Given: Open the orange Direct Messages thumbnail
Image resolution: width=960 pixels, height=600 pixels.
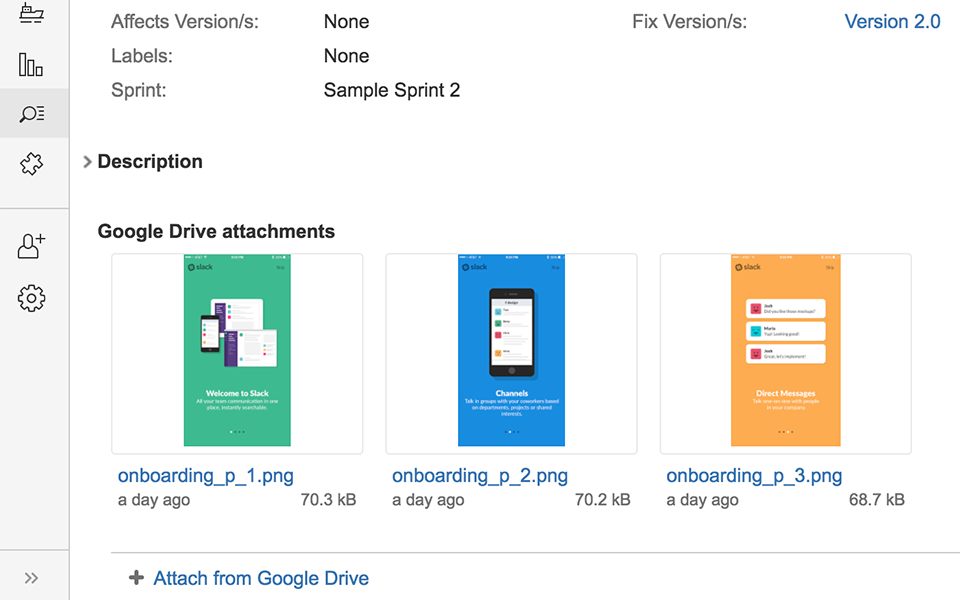Looking at the screenshot, I should [785, 354].
